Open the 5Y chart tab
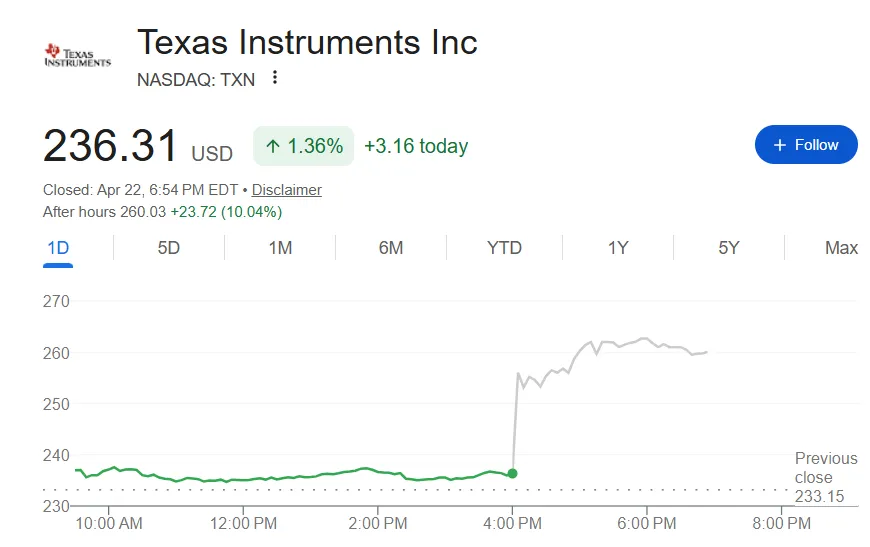This screenshot has height=547, width=870. click(729, 248)
